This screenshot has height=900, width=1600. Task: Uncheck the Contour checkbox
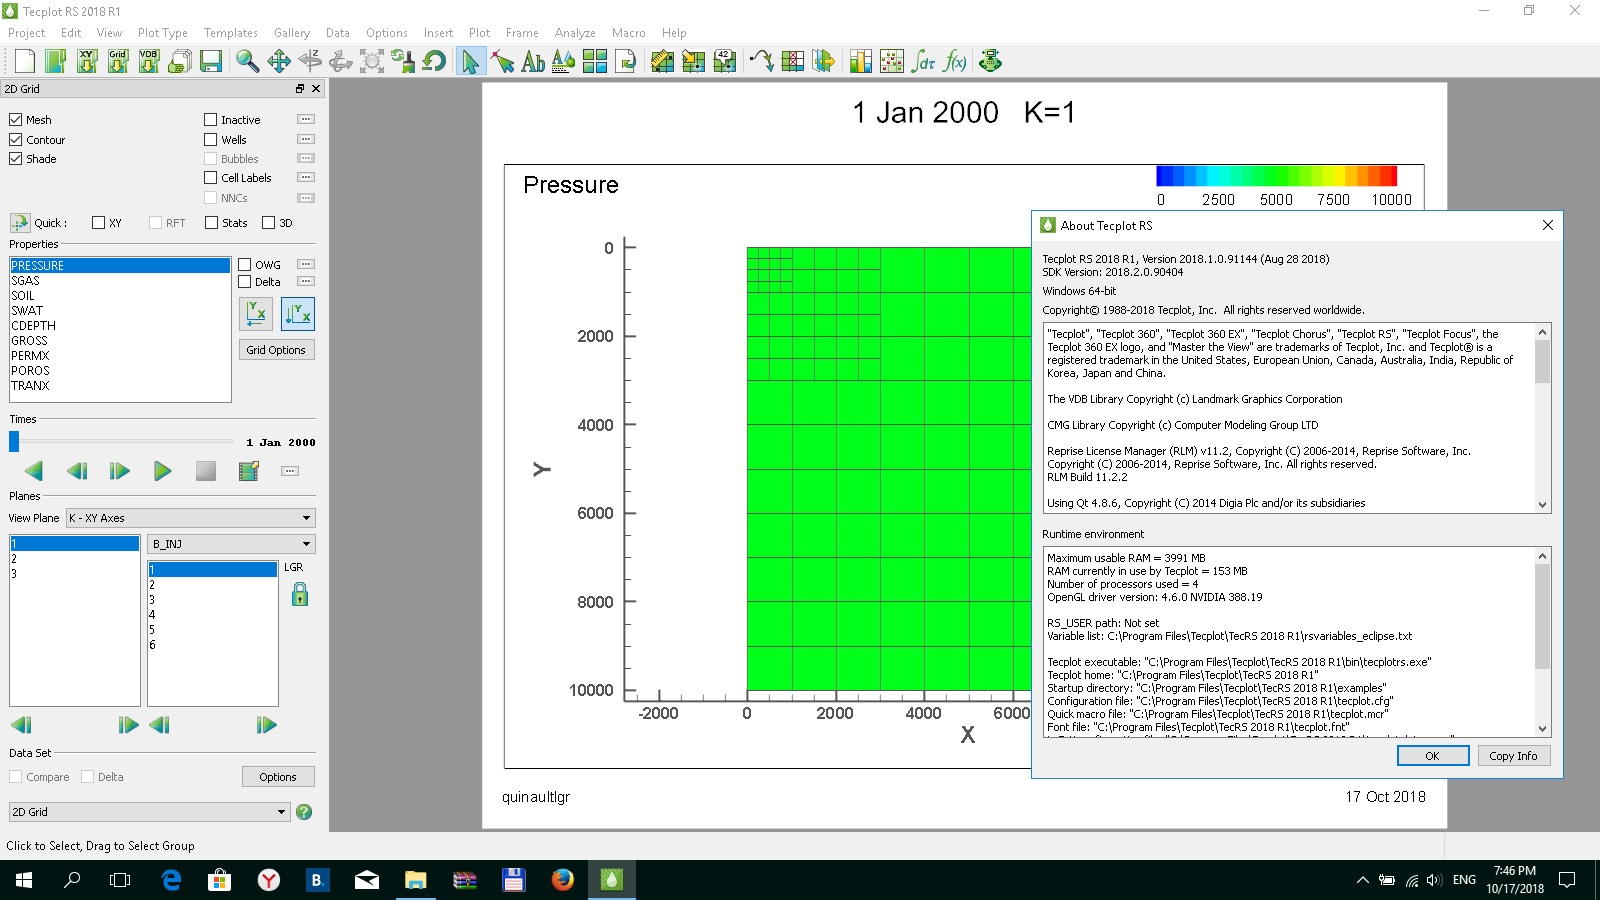(16, 139)
